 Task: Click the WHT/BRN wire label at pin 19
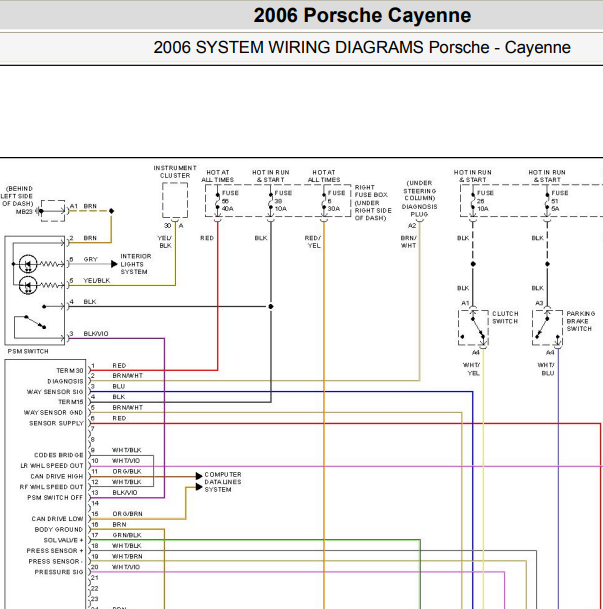[127, 556]
